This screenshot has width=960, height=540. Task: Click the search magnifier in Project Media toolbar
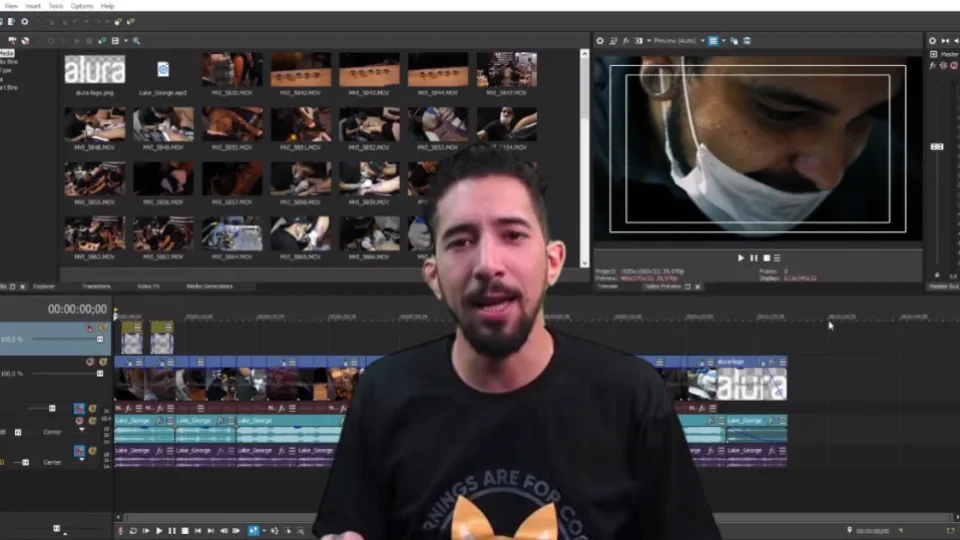[136, 41]
